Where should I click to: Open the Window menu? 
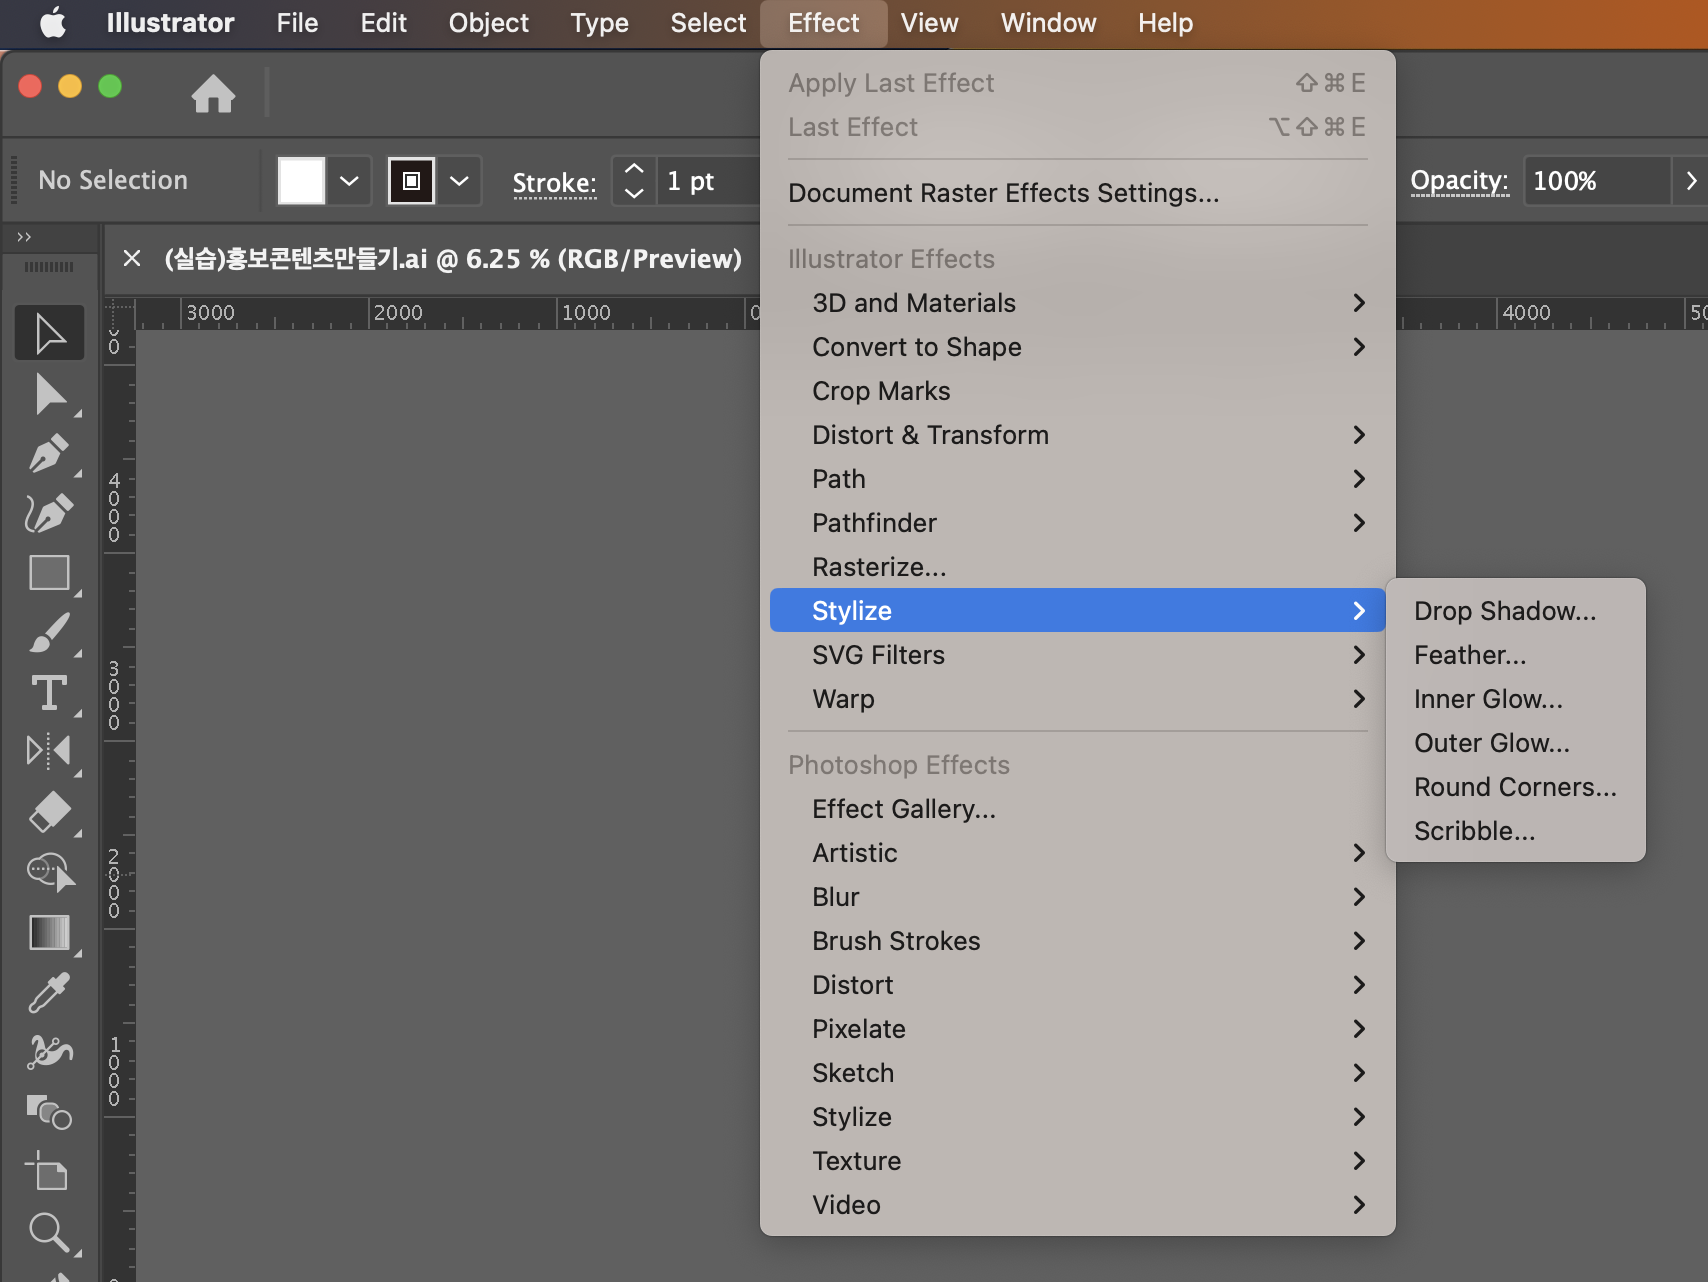click(x=1048, y=23)
